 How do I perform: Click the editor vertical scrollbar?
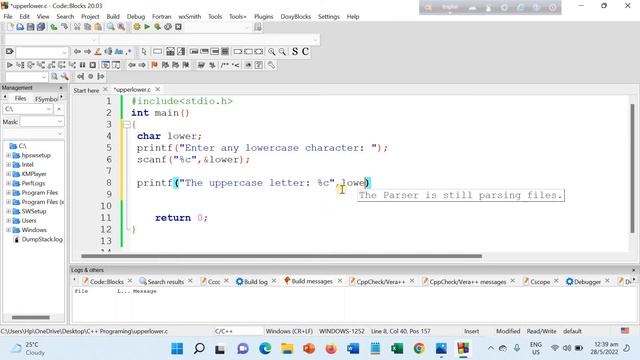pos(633,168)
